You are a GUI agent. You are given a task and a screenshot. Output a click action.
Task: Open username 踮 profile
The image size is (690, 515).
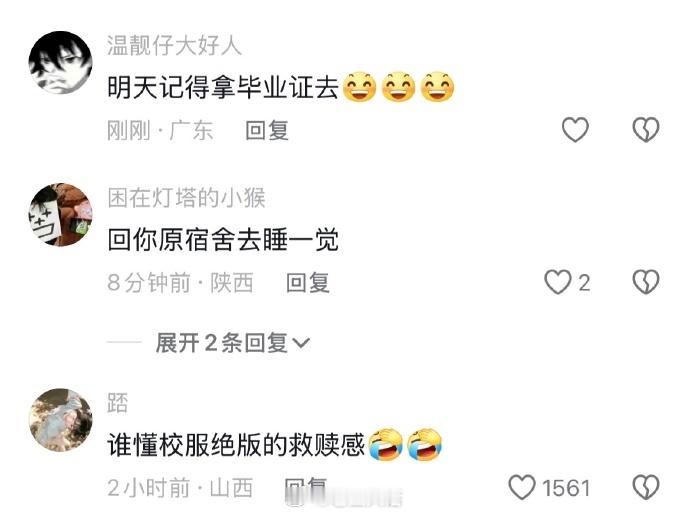click(x=117, y=403)
